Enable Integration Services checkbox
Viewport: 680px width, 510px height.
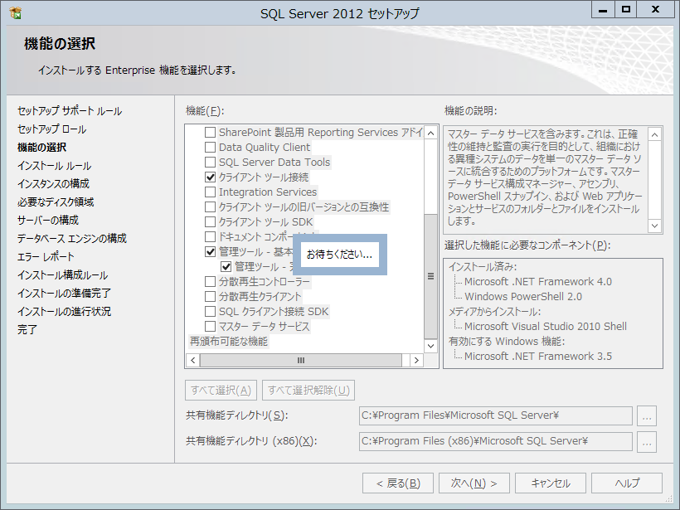(x=210, y=192)
